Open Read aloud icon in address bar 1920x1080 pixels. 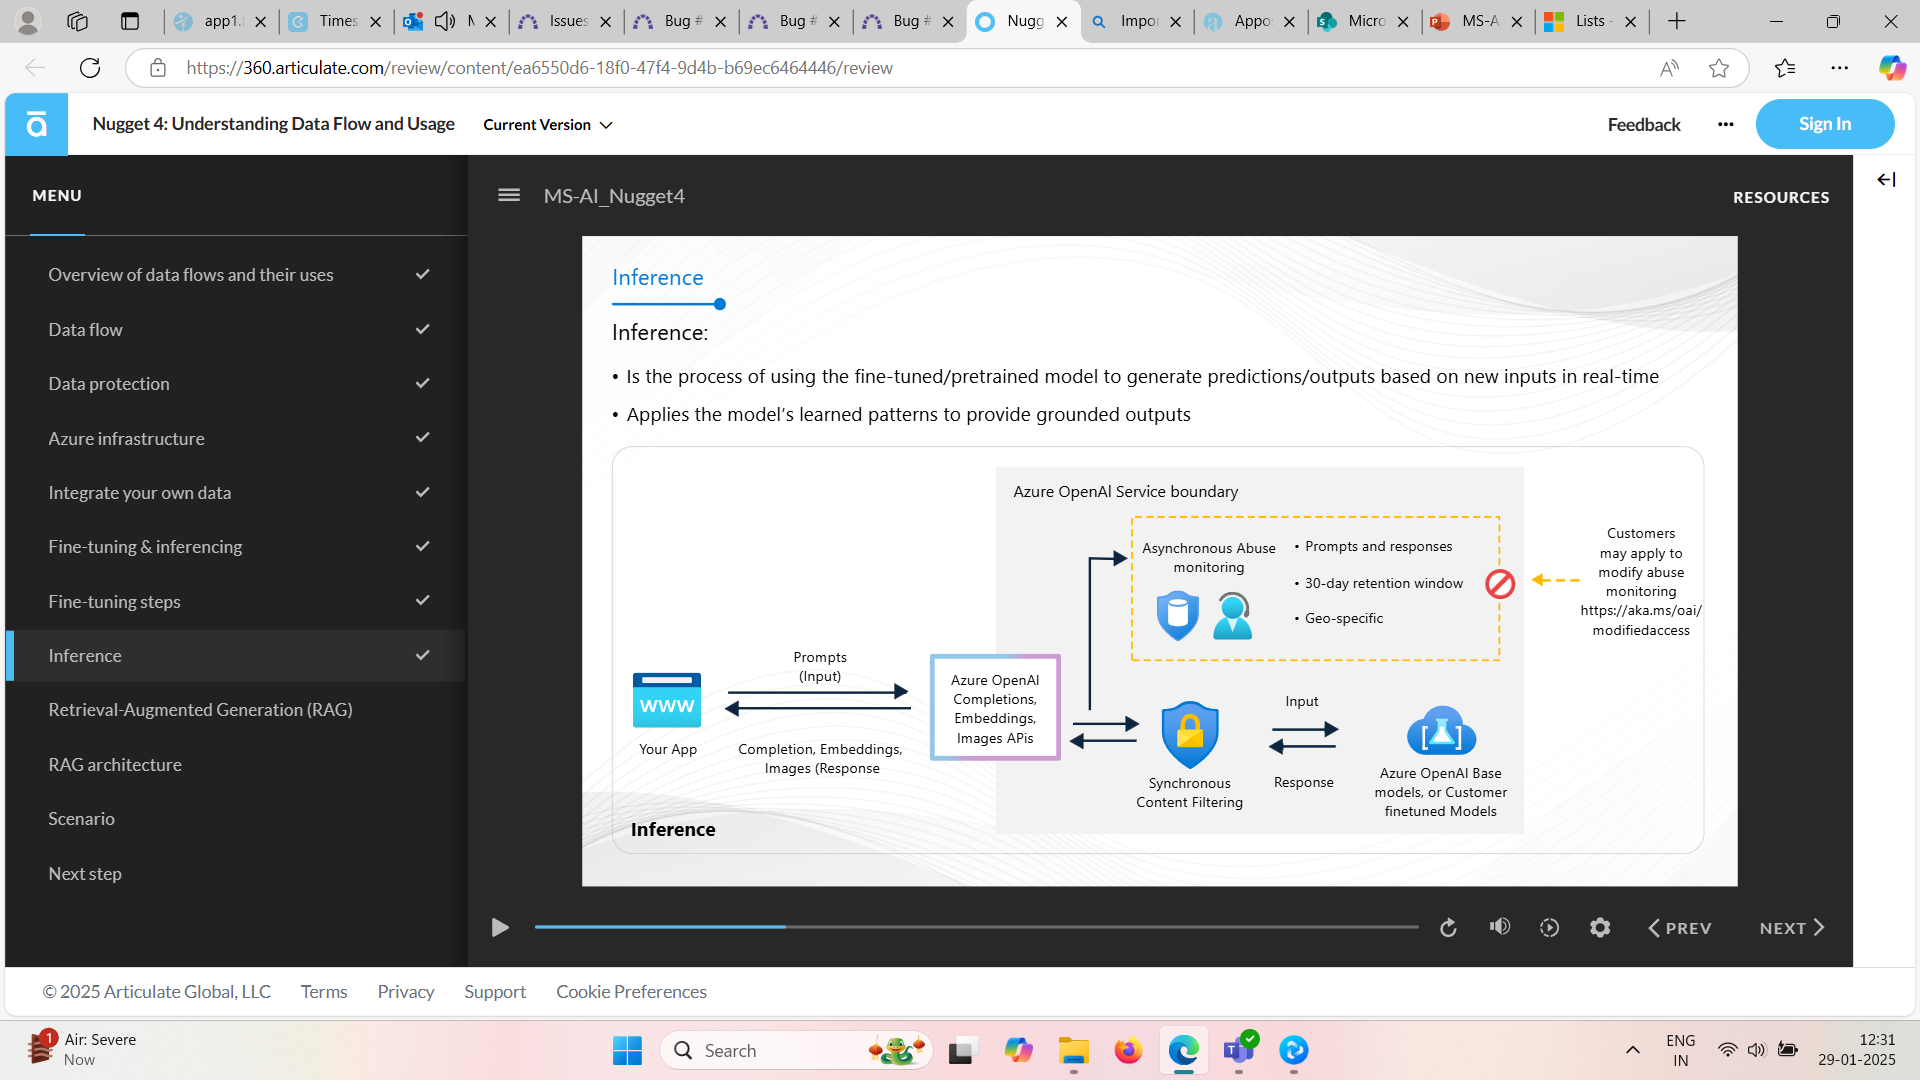pyautogui.click(x=1669, y=68)
